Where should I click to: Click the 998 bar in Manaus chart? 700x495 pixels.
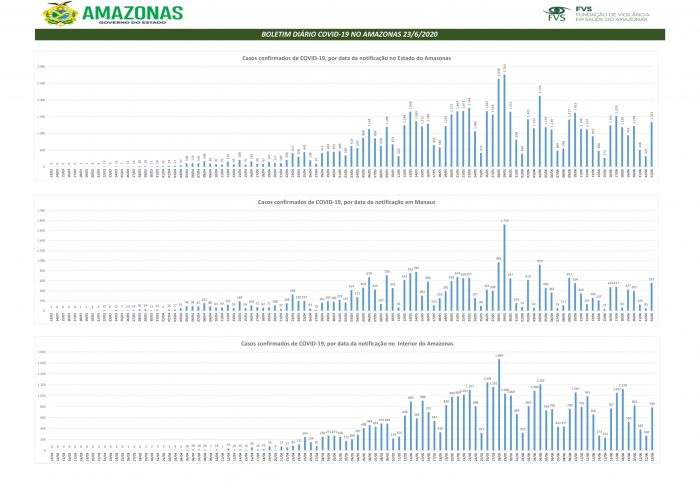pyautogui.click(x=499, y=286)
